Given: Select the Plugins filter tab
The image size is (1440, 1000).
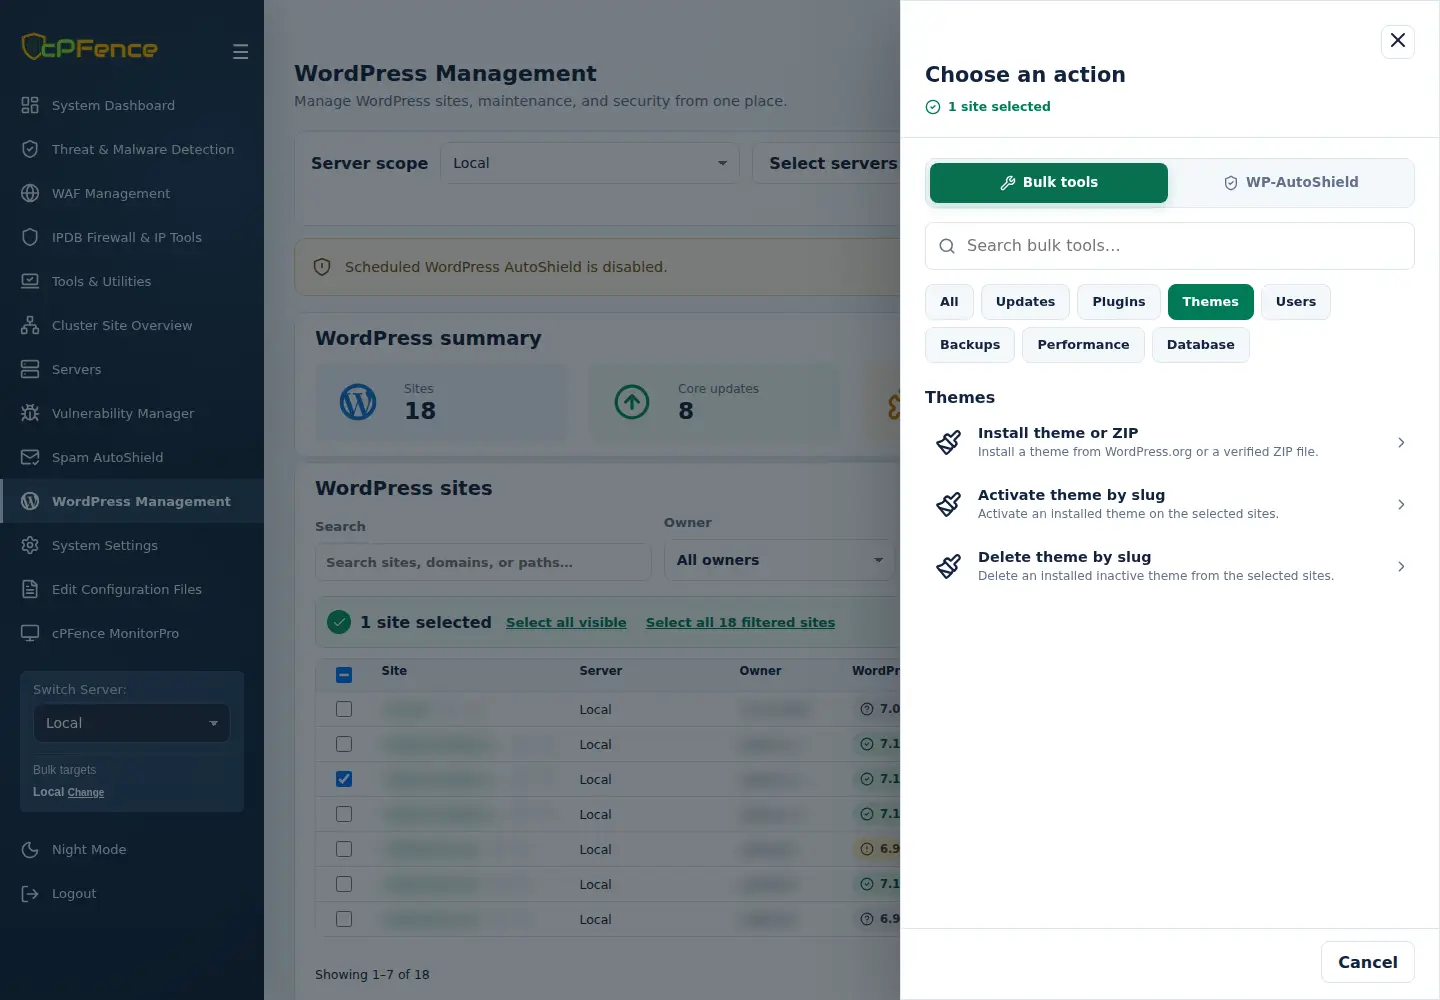Looking at the screenshot, I should coord(1119,302).
